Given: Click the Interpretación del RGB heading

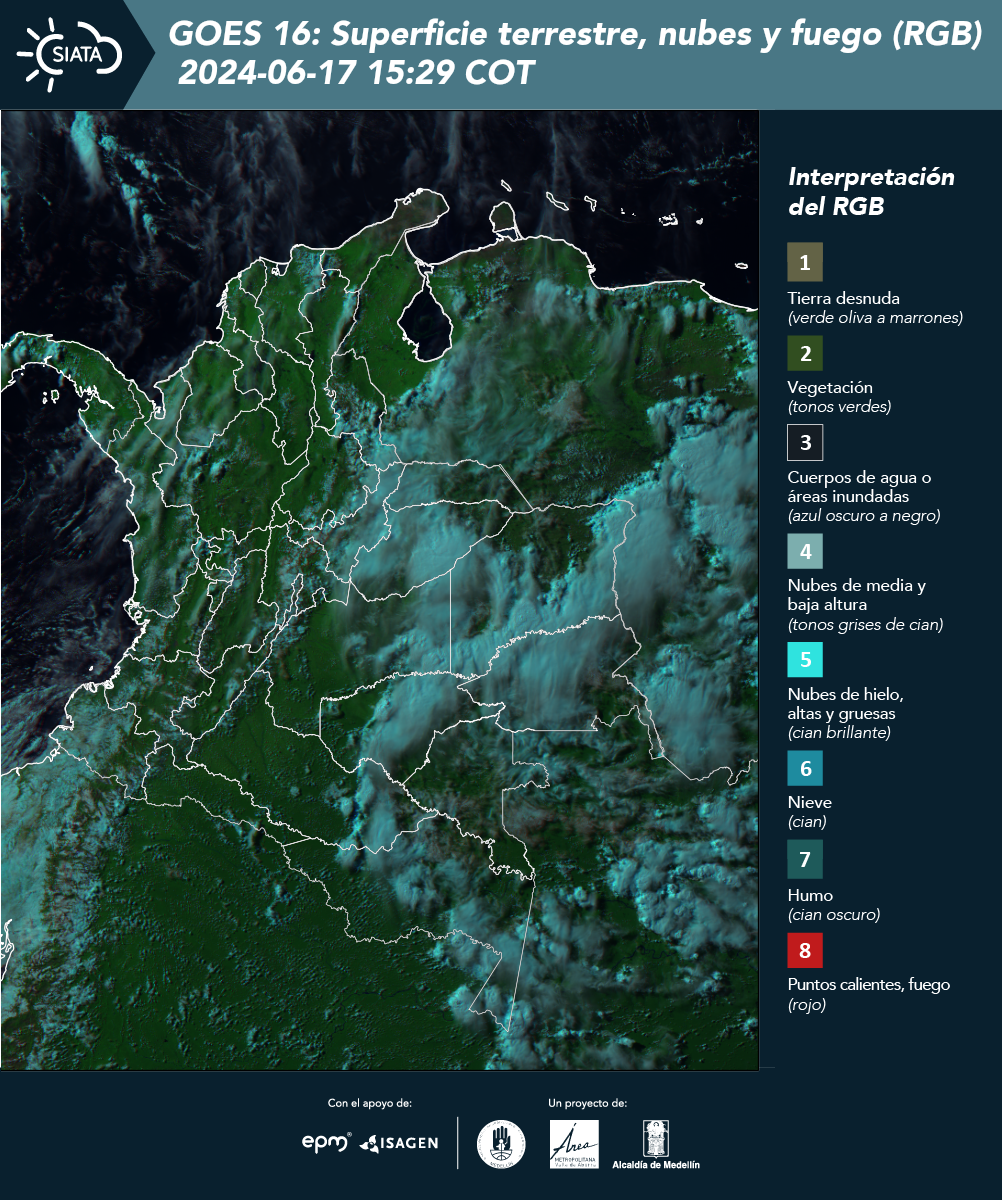Looking at the screenshot, I should coord(871,191).
